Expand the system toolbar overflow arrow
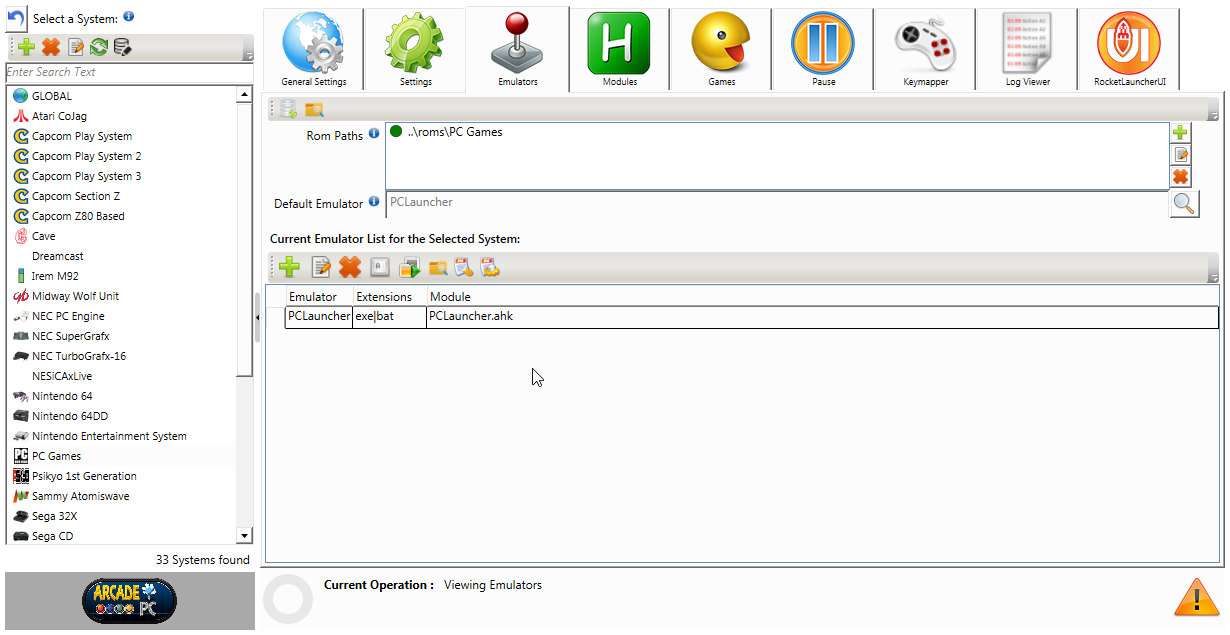This screenshot has width=1230, height=635. [x=248, y=56]
